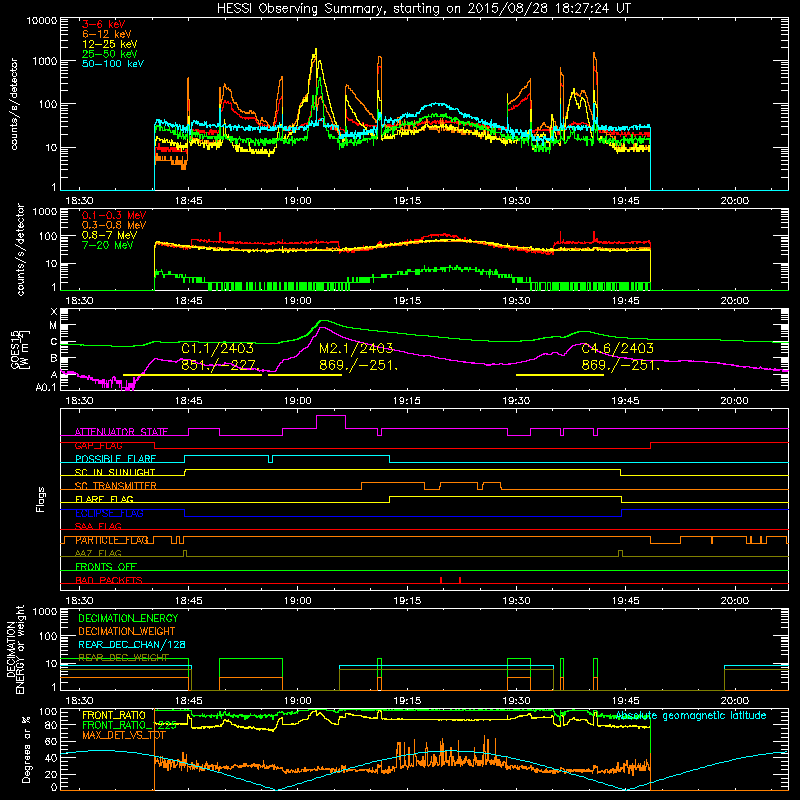Click the C1.1/2403 flare annotation
Viewport: 800px width, 800px height.
coord(217,348)
